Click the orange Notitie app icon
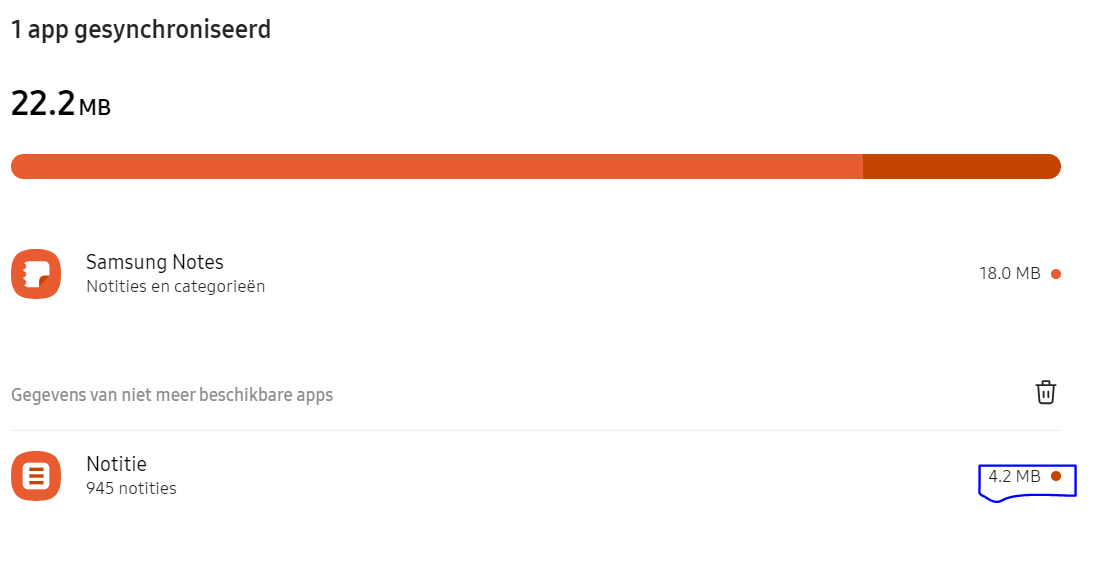 [x=36, y=476]
